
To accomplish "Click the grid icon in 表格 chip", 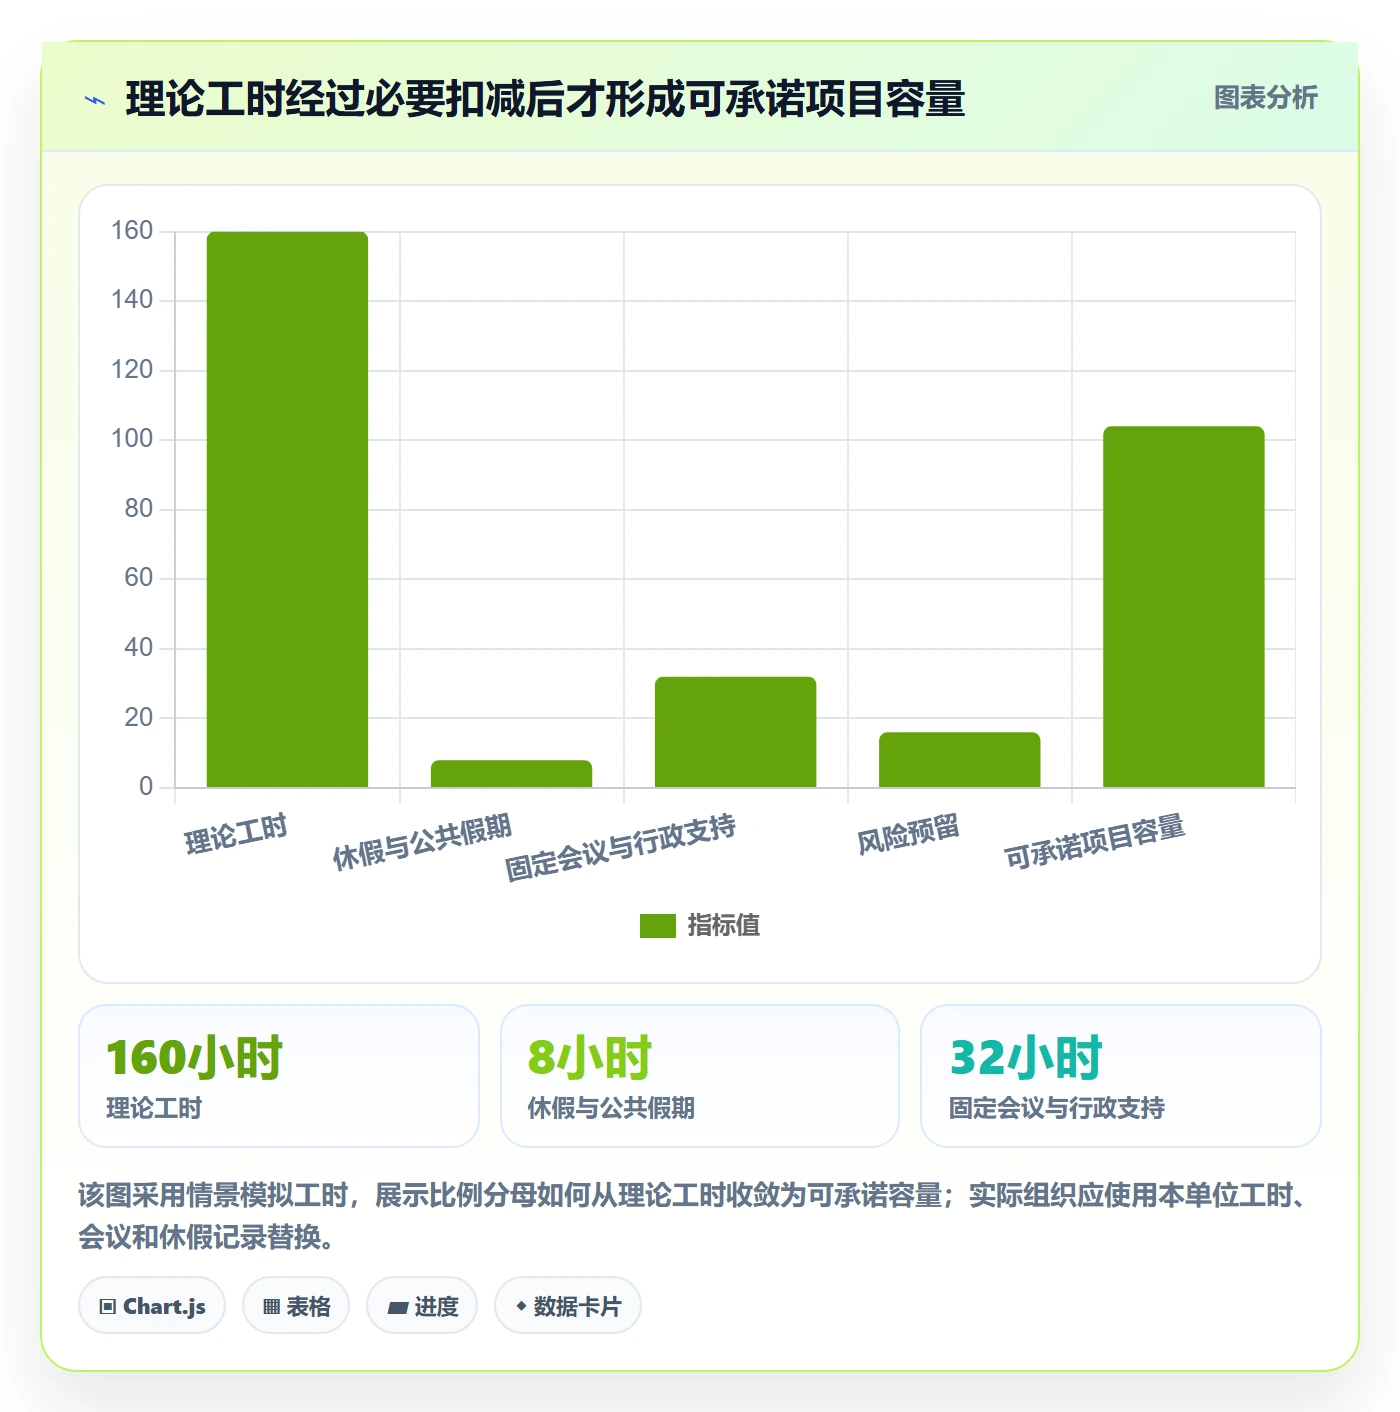I will (271, 1307).
